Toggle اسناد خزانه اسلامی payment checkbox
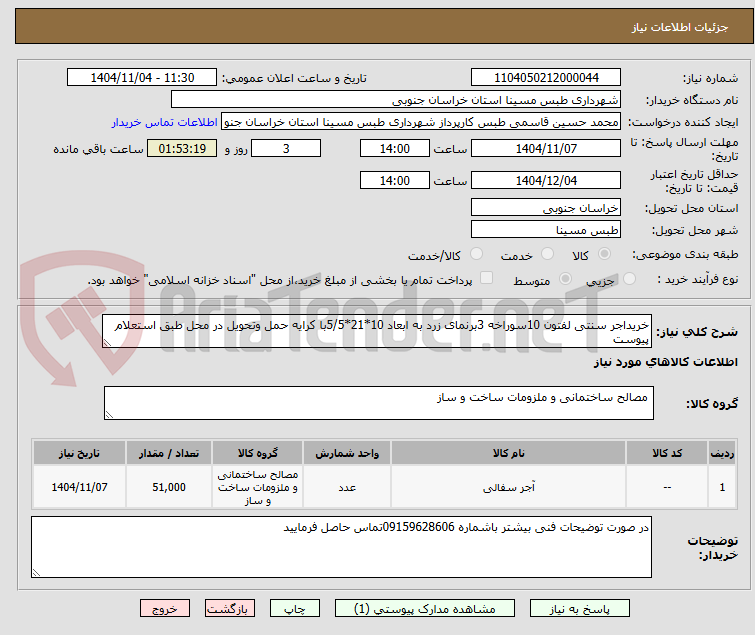The image size is (755, 635). tap(487, 278)
